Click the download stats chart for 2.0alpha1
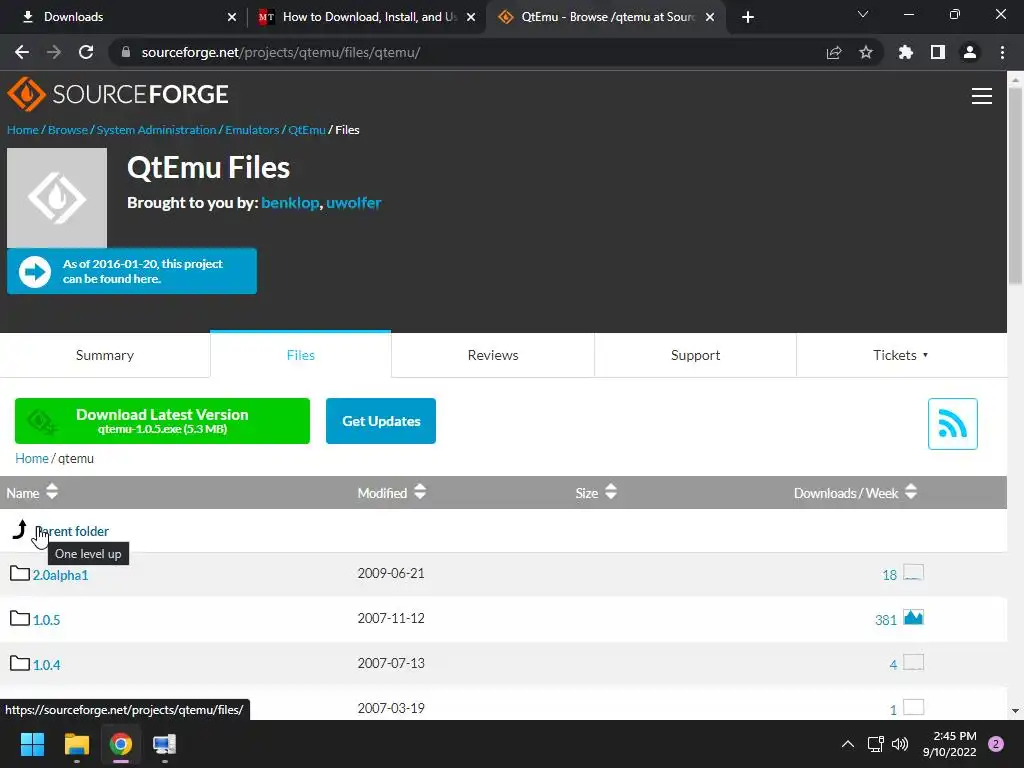 coord(913,573)
